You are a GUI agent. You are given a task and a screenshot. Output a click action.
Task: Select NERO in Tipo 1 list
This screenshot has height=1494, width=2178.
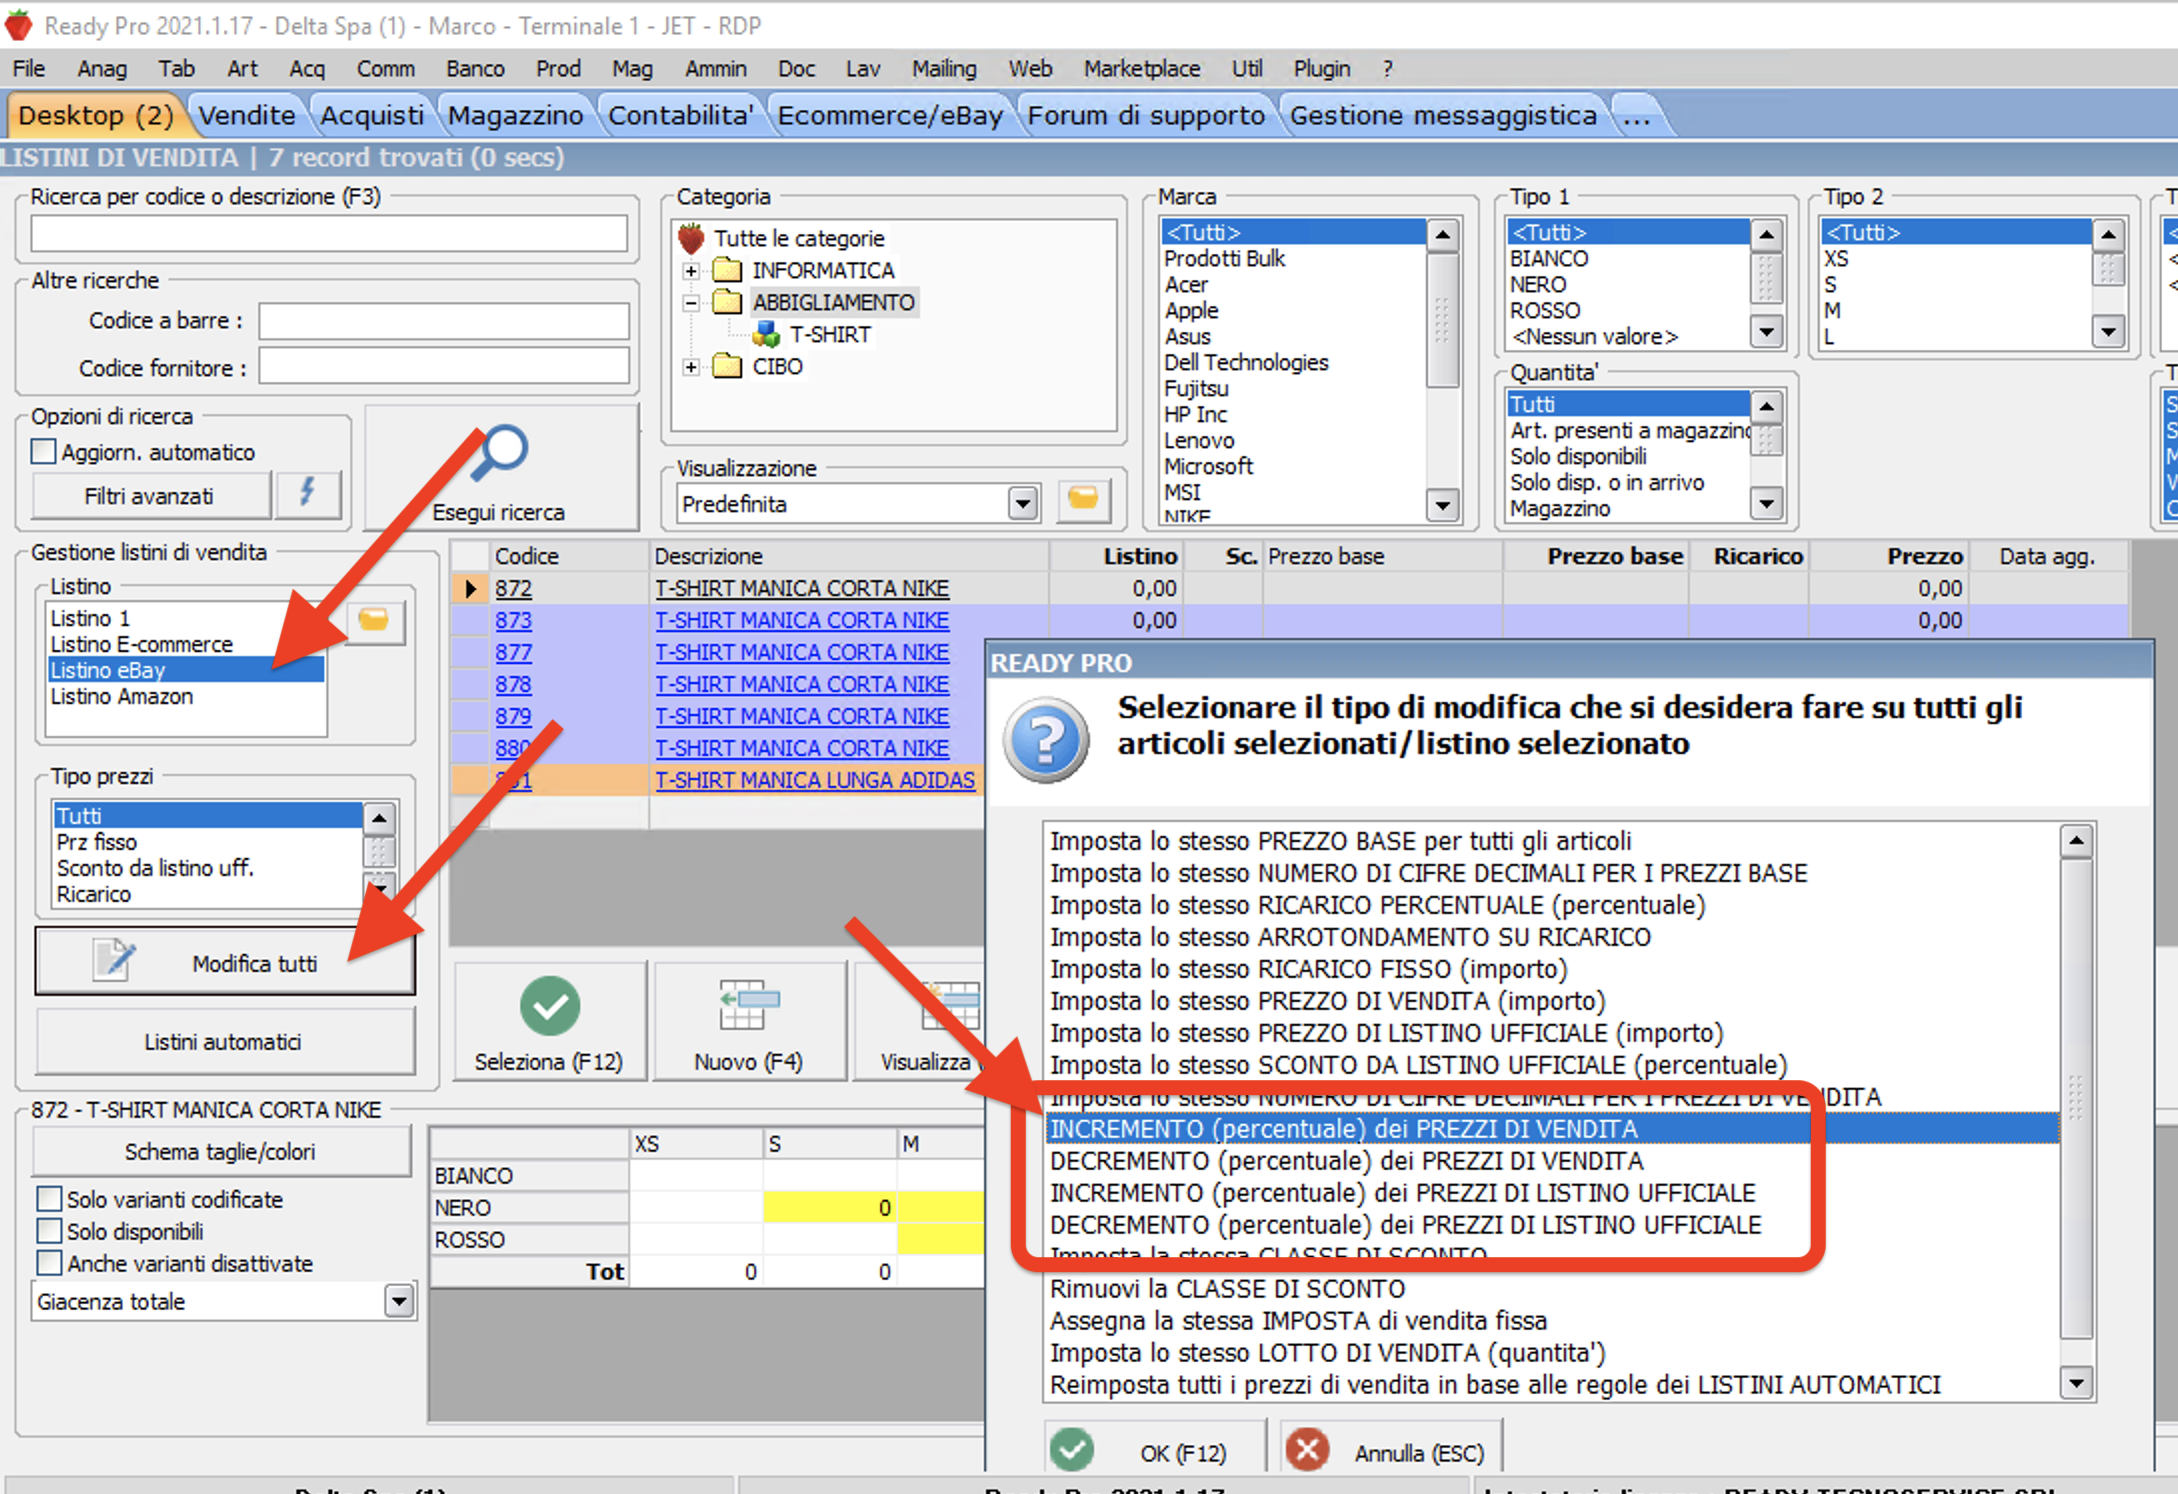coord(1629,284)
